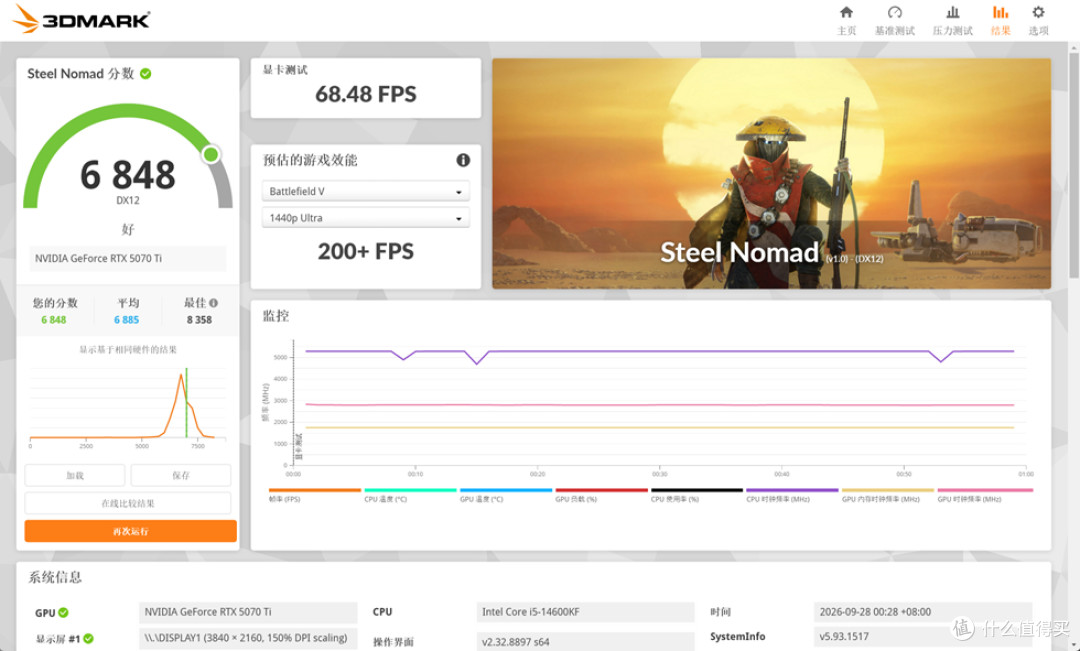Image resolution: width=1080 pixels, height=651 pixels.
Task: Toggle the red GPU 负载 (%) legend entry
Action: coord(601,494)
